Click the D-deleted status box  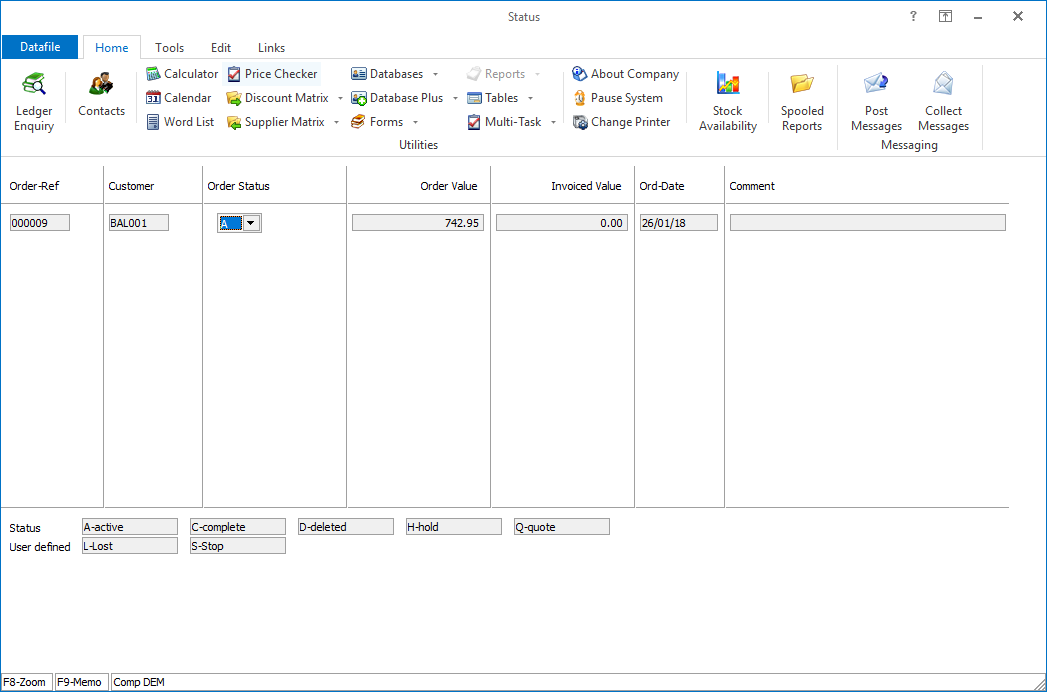point(346,527)
